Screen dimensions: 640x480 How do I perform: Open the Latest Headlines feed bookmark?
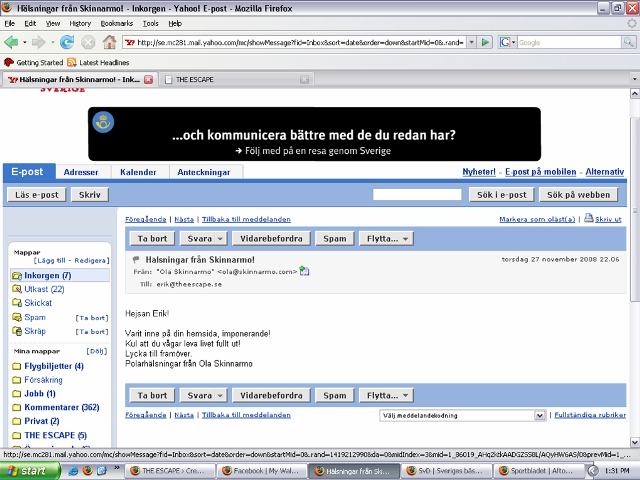pyautogui.click(x=98, y=62)
